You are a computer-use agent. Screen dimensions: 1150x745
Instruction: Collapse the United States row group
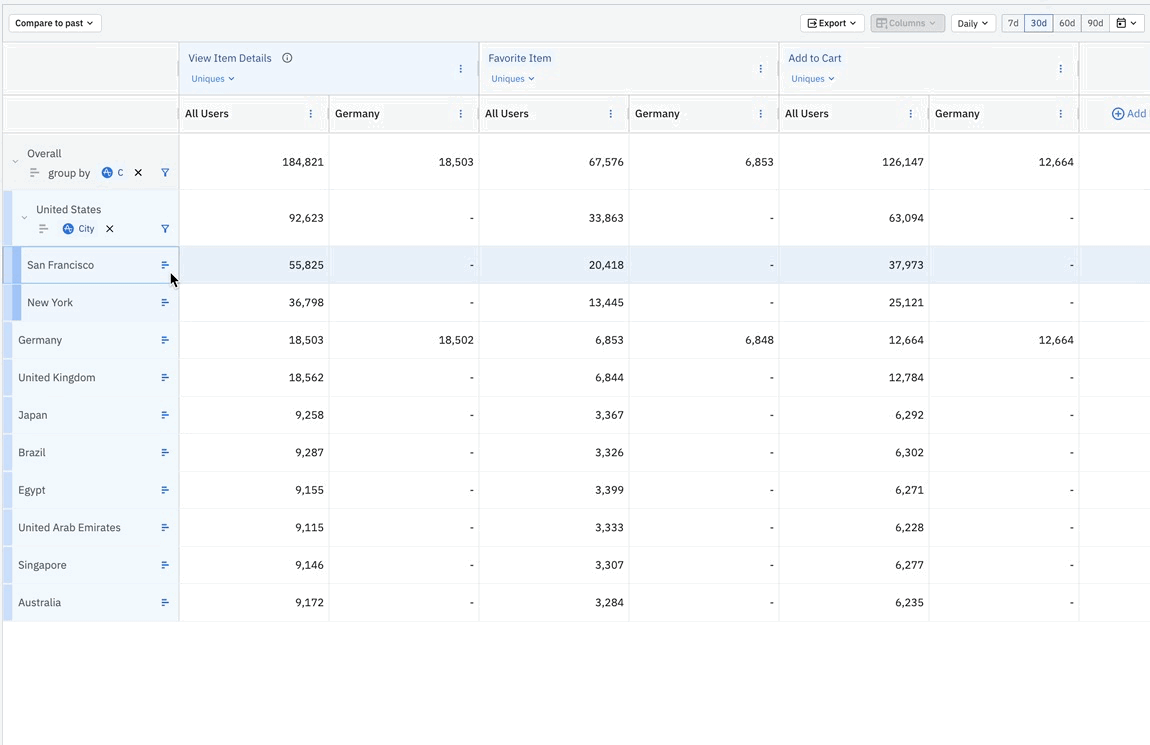click(25, 218)
